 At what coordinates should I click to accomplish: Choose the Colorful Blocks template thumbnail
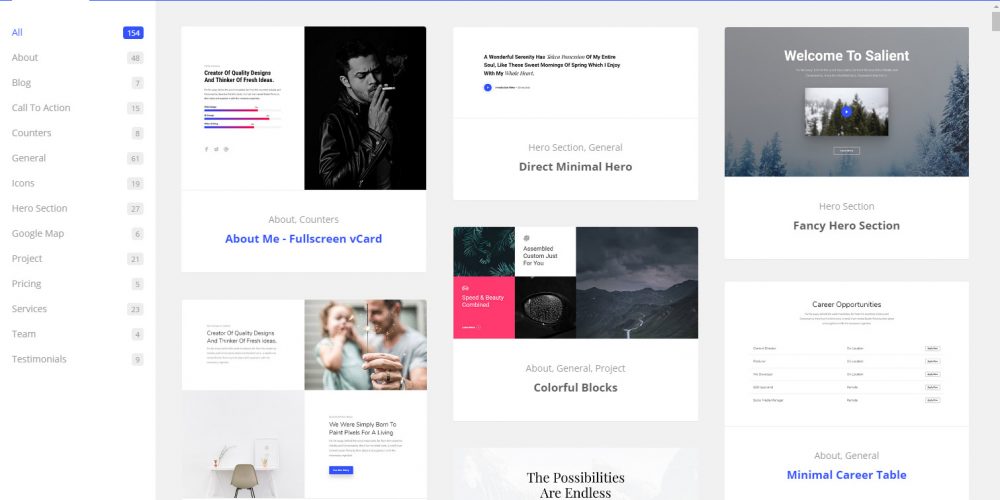(575, 283)
